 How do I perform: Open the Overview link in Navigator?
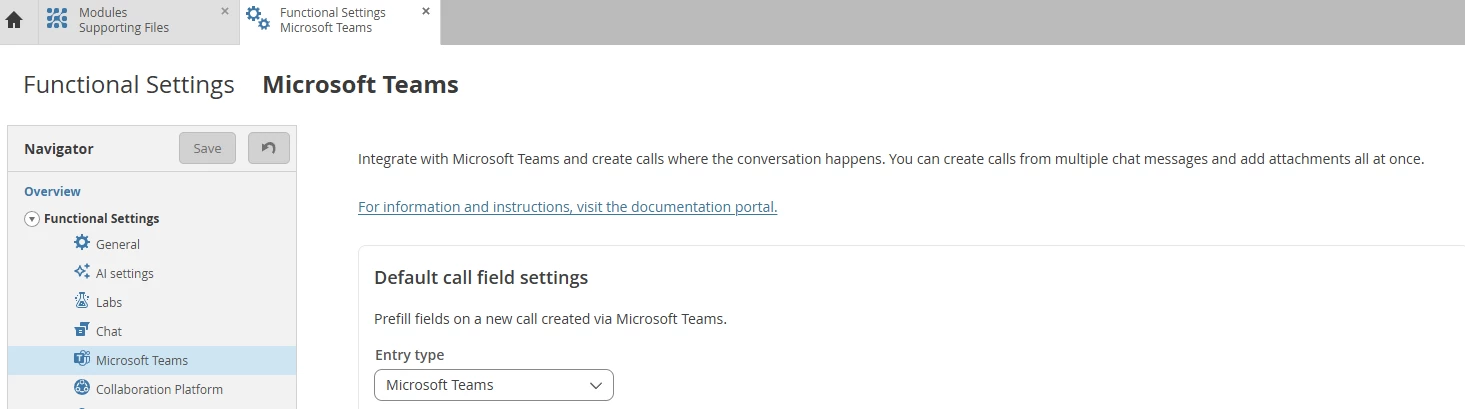pos(52,191)
